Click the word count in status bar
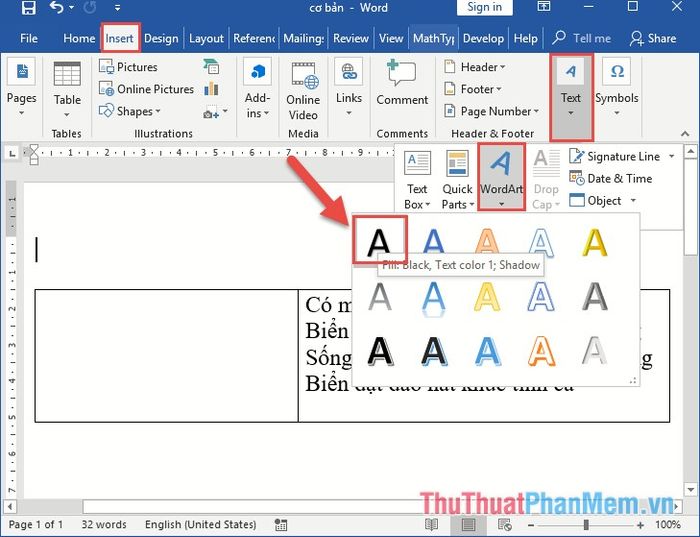This screenshot has height=537, width=700. tap(104, 524)
